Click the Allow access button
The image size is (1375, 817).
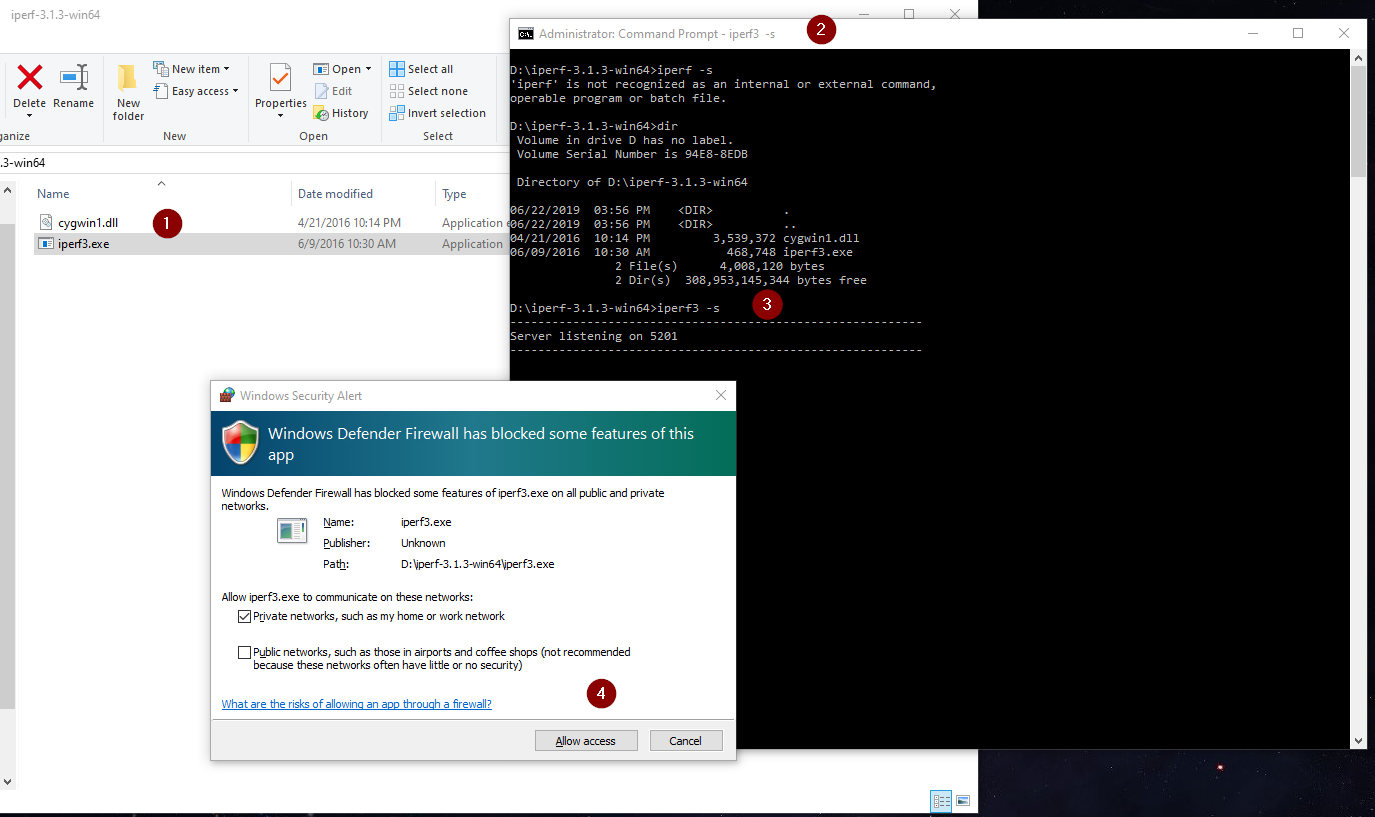586,741
